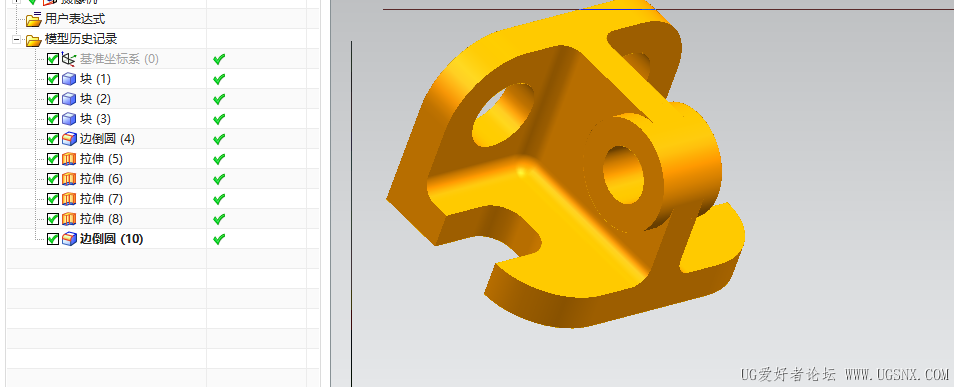The height and width of the screenshot is (387, 954).
Task: Select the 边倒圆 (10) feature label
Action: click(111, 239)
